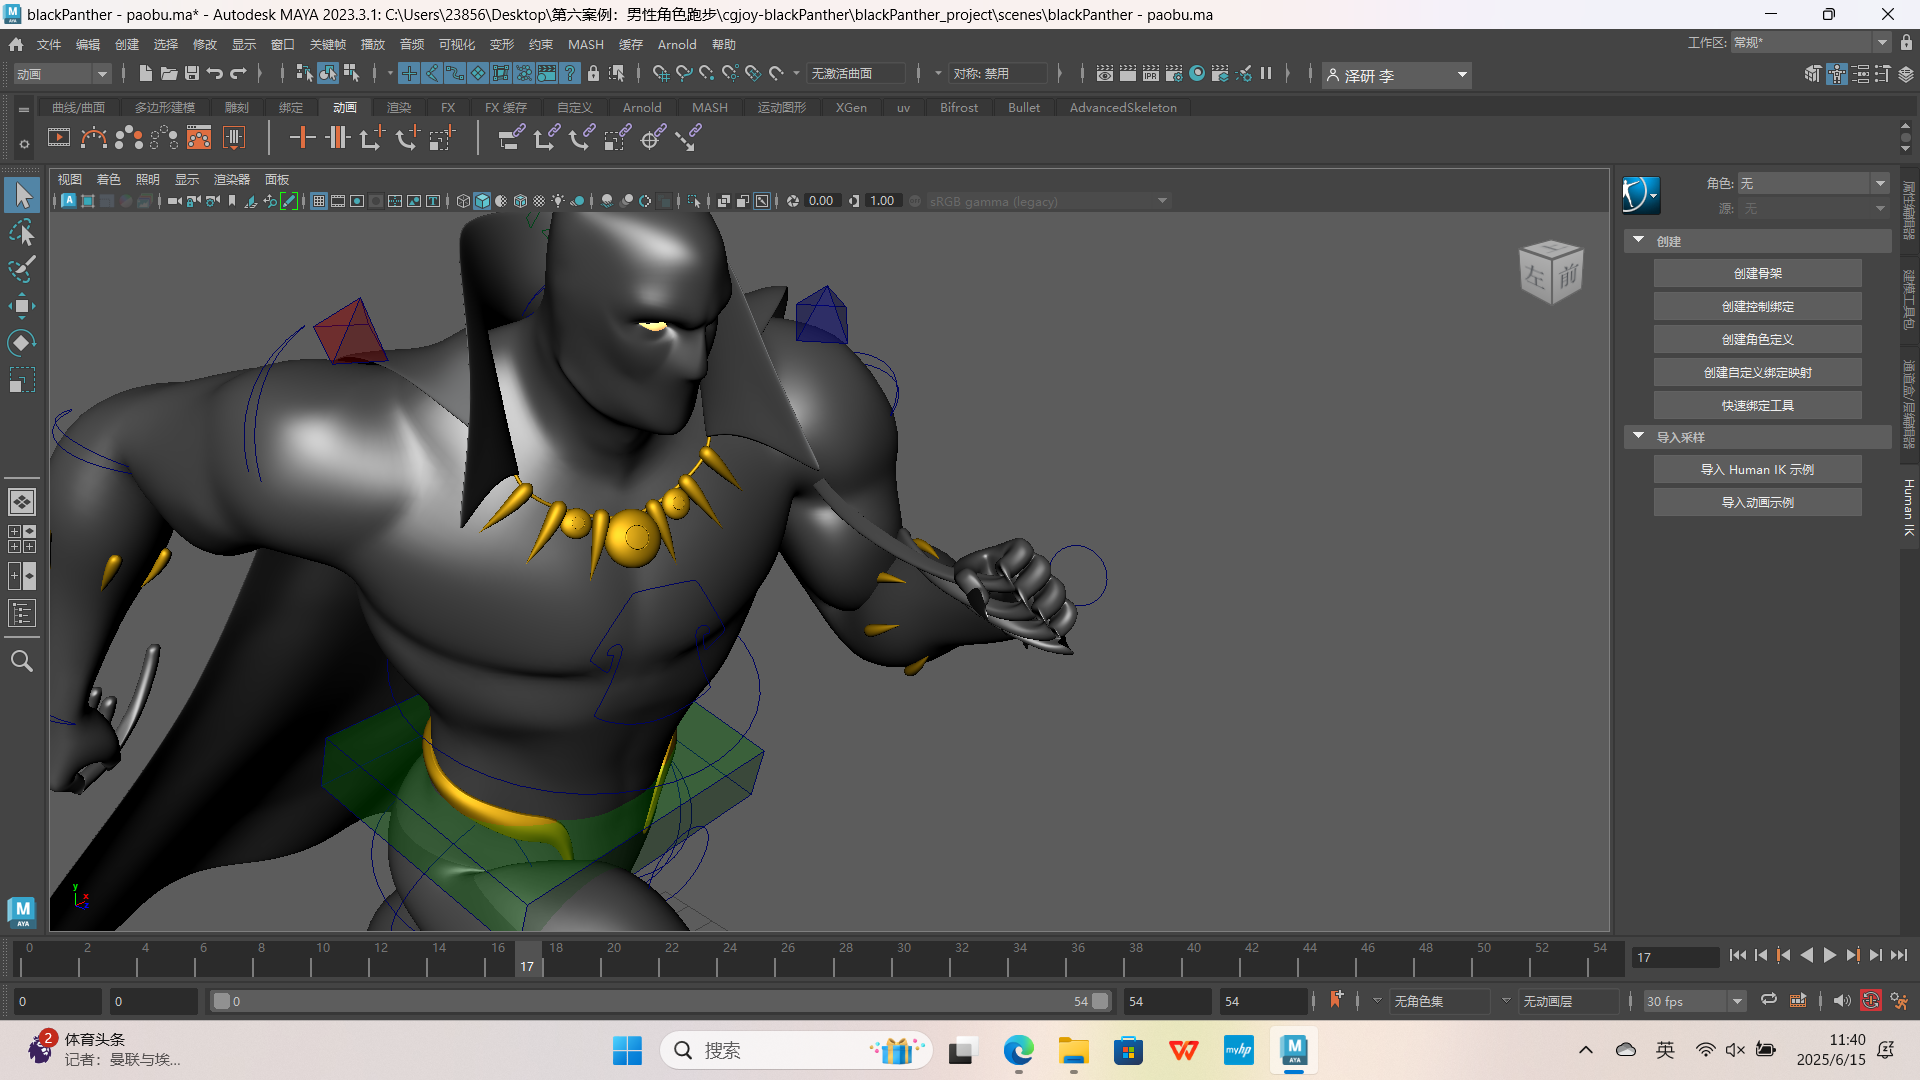The width and height of the screenshot is (1920, 1080).
Task: Toggle workspace lock icon
Action: click(1907, 42)
